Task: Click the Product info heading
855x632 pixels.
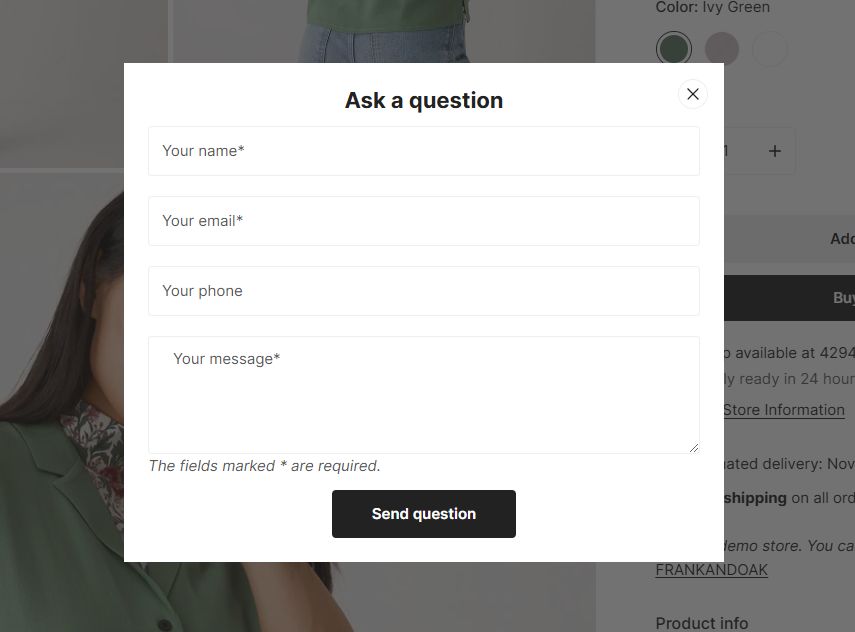Action: 702,623
